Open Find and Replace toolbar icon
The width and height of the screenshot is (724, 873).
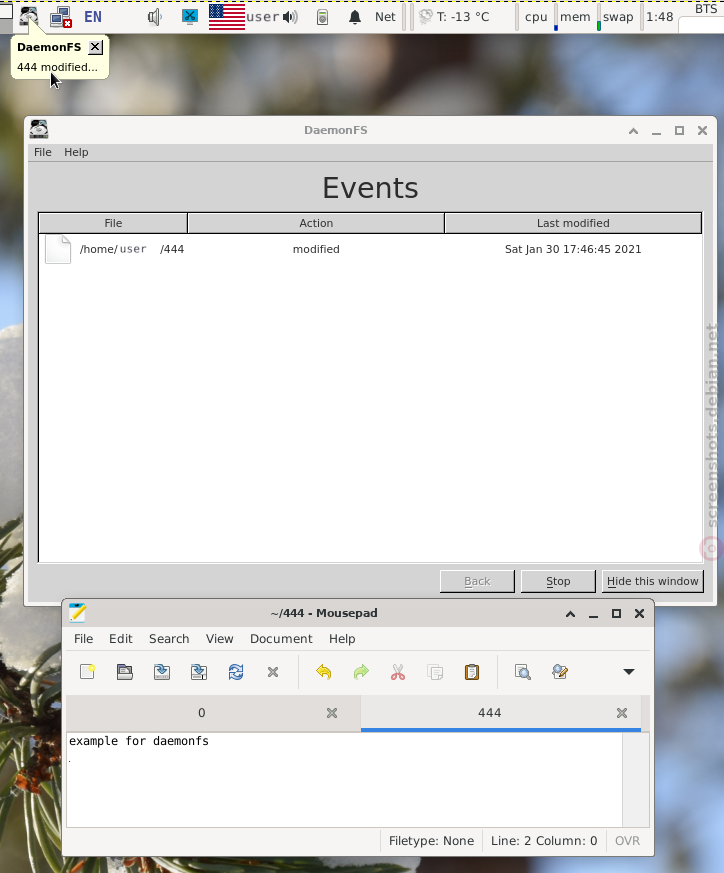click(560, 672)
